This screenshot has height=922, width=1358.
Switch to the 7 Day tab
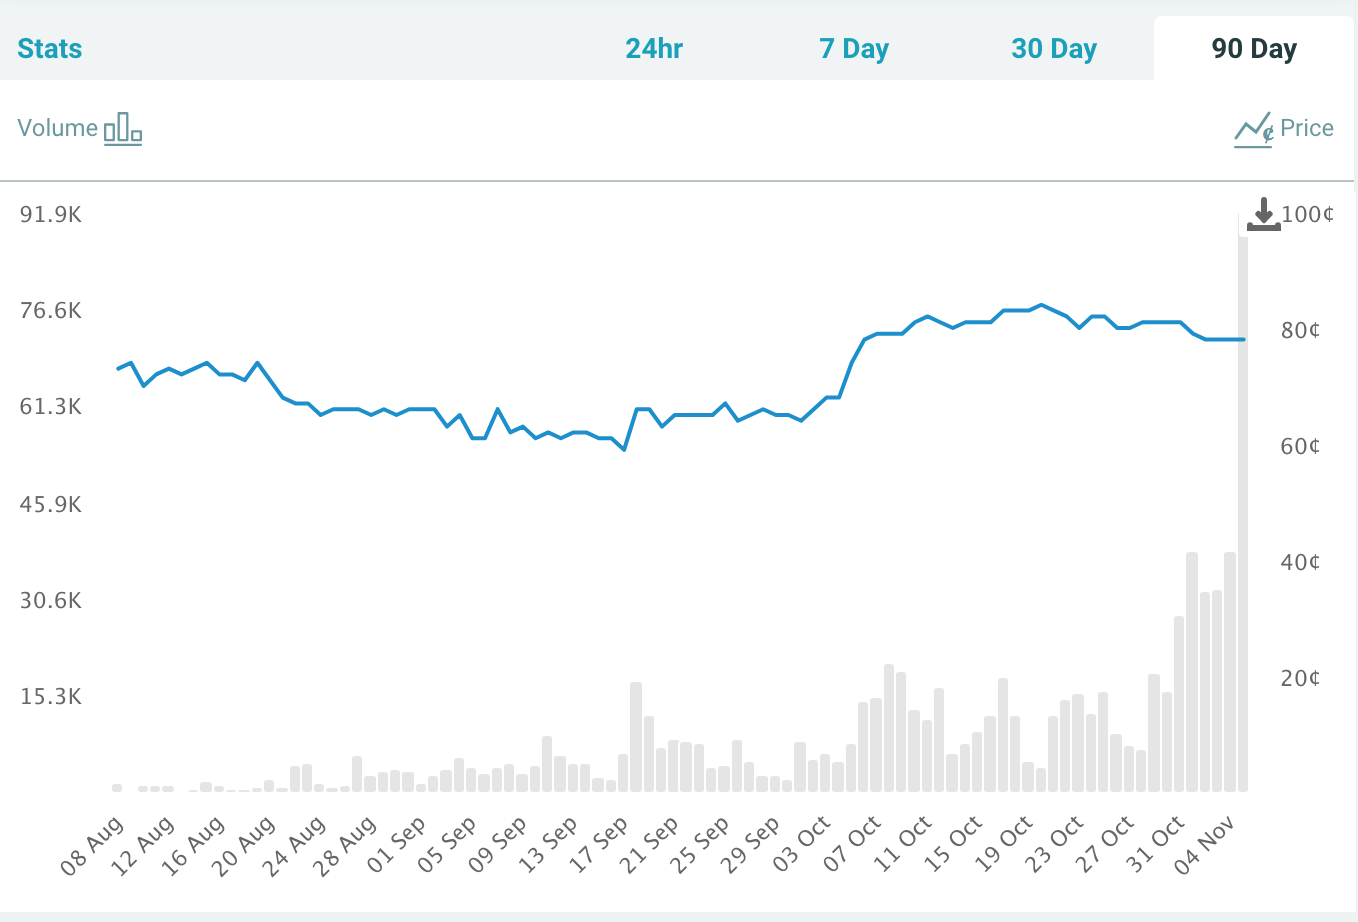(x=854, y=48)
